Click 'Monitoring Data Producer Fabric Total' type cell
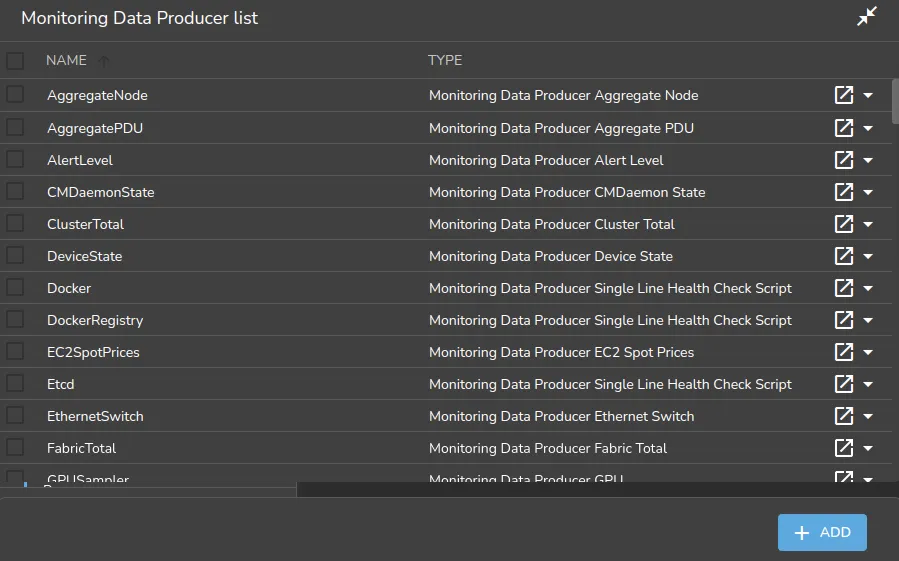This screenshot has width=899, height=561. [x=548, y=449]
